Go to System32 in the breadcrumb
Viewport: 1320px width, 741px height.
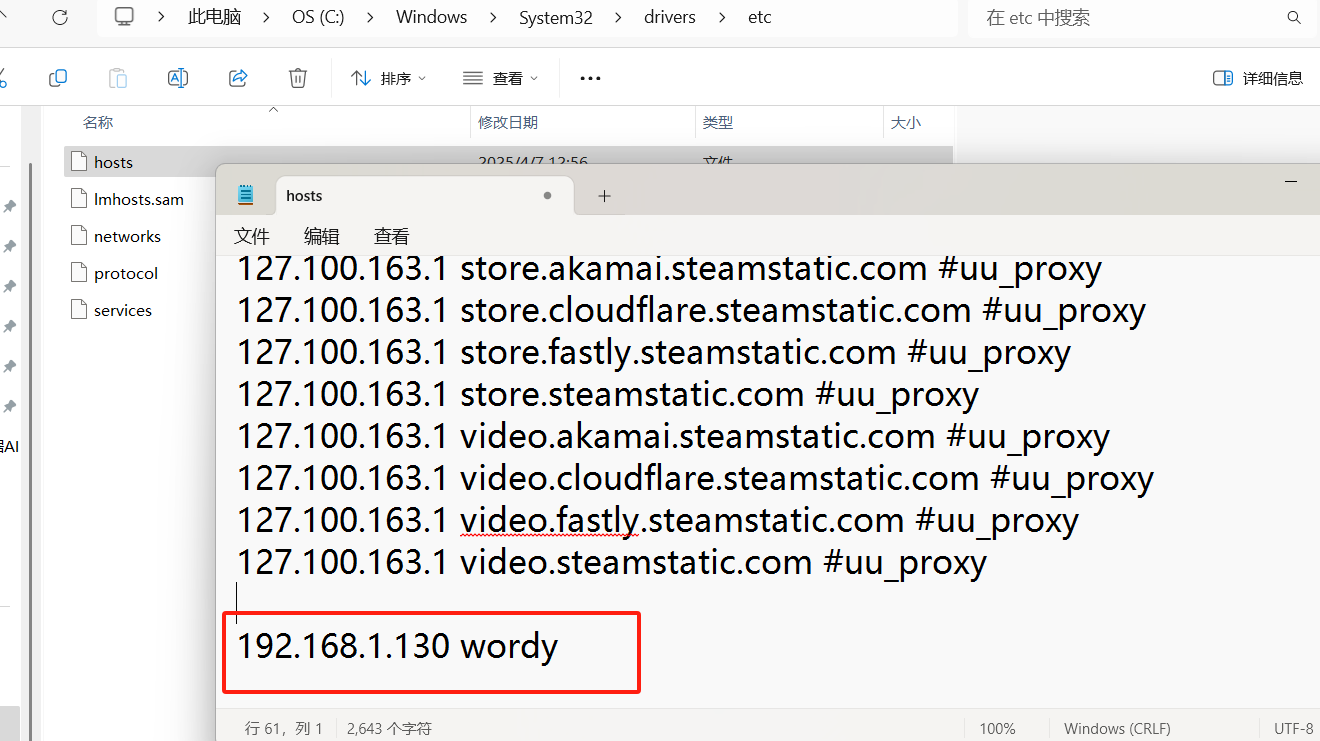point(556,17)
